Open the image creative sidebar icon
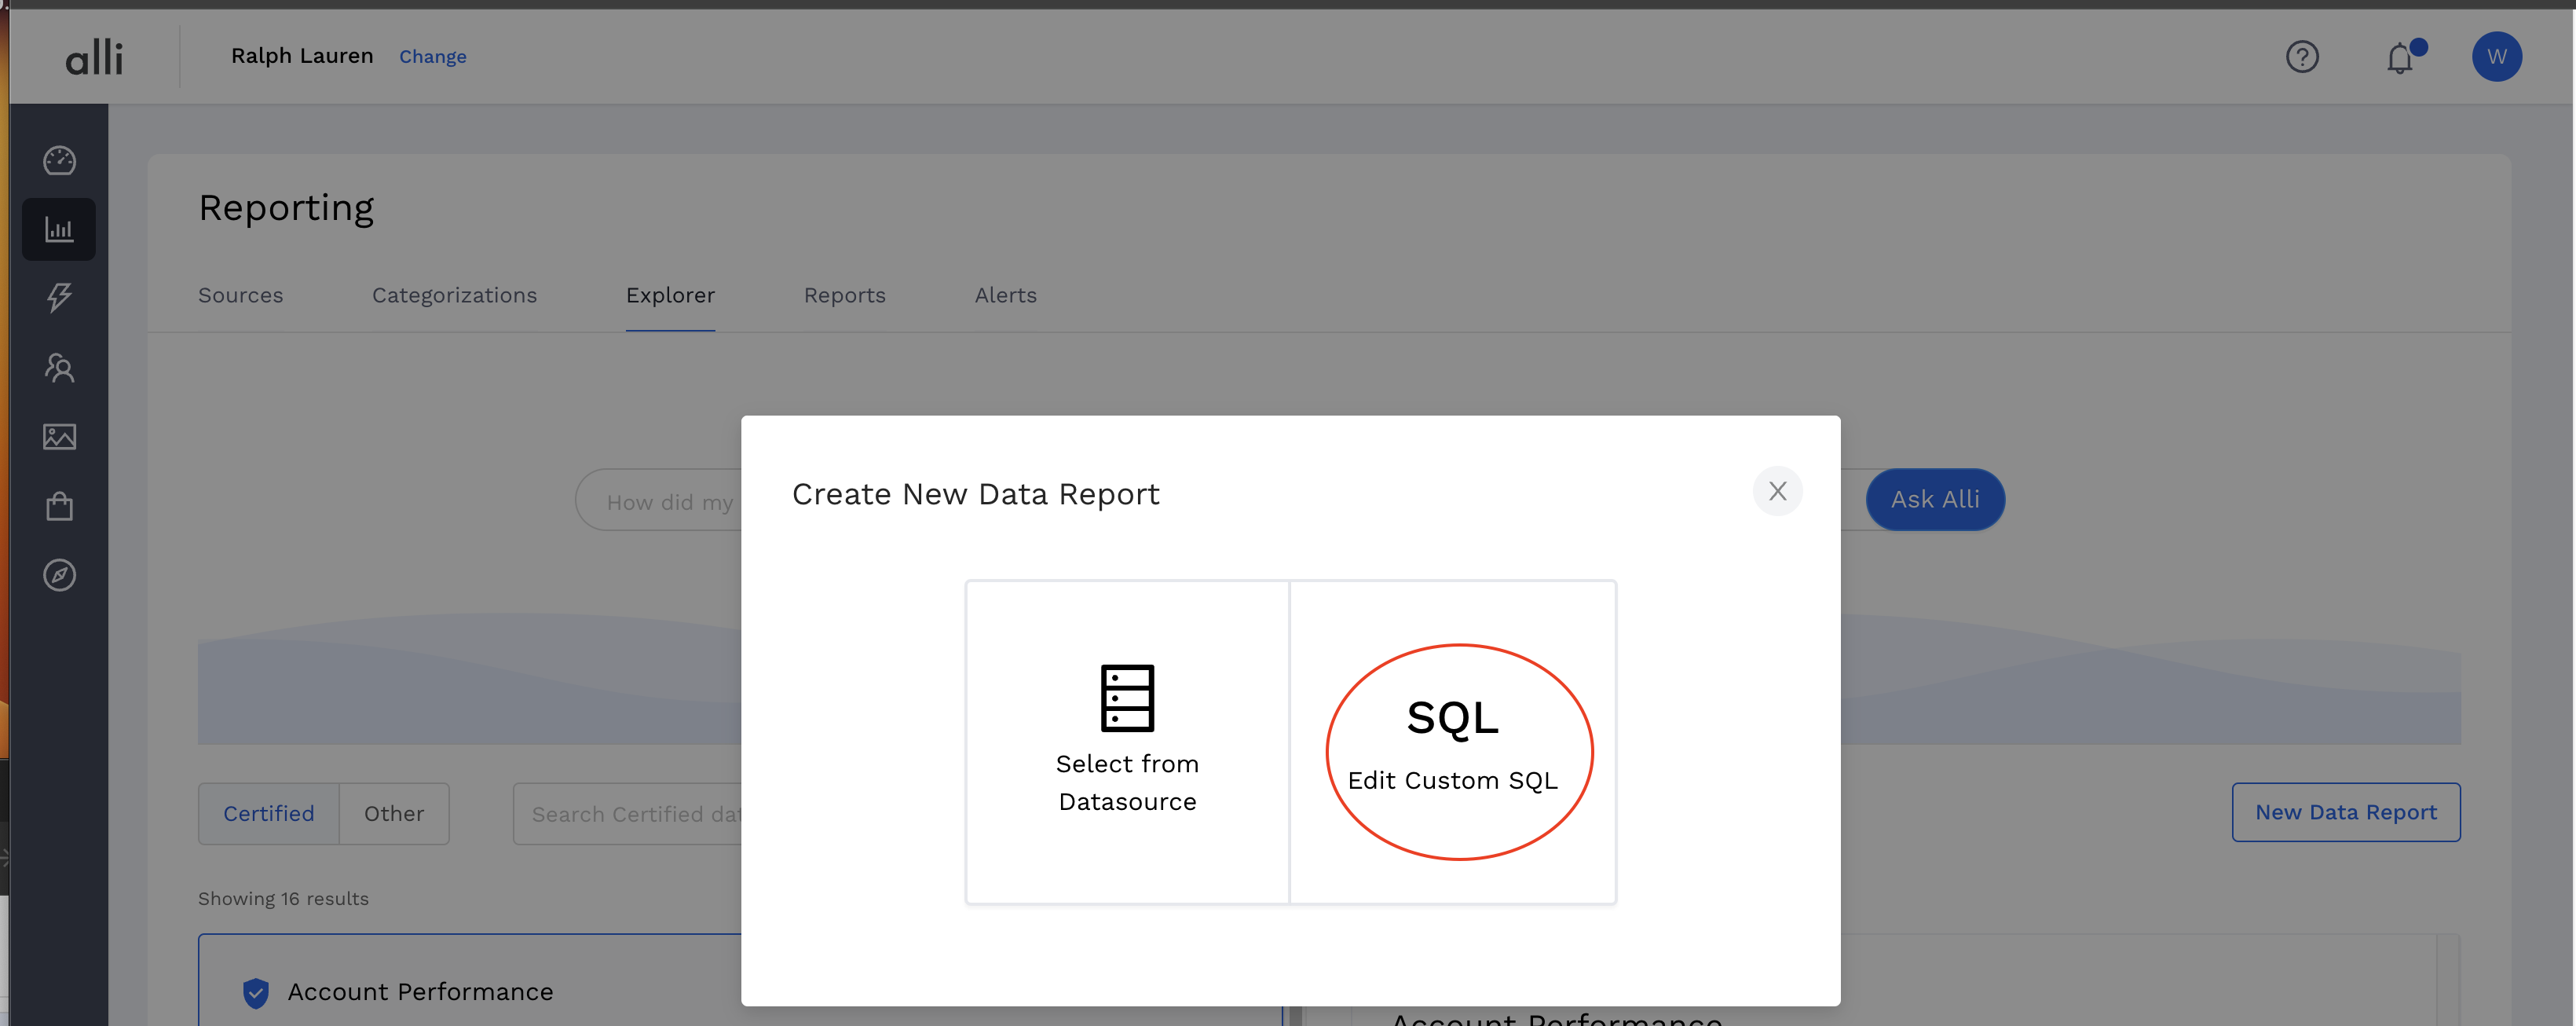Image resolution: width=2576 pixels, height=1026 pixels. tap(59, 437)
